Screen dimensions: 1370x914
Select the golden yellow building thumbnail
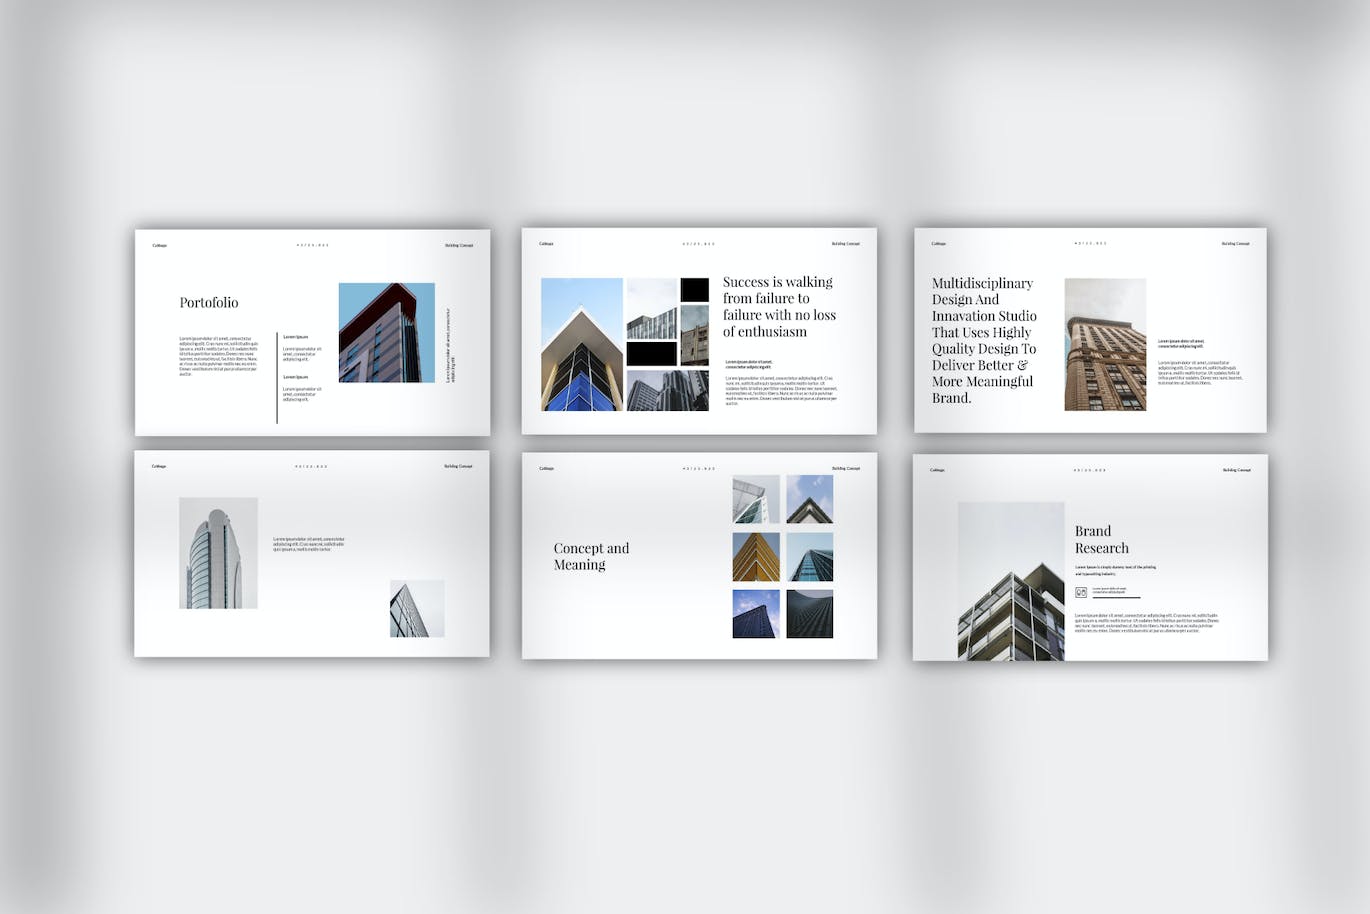coord(756,557)
